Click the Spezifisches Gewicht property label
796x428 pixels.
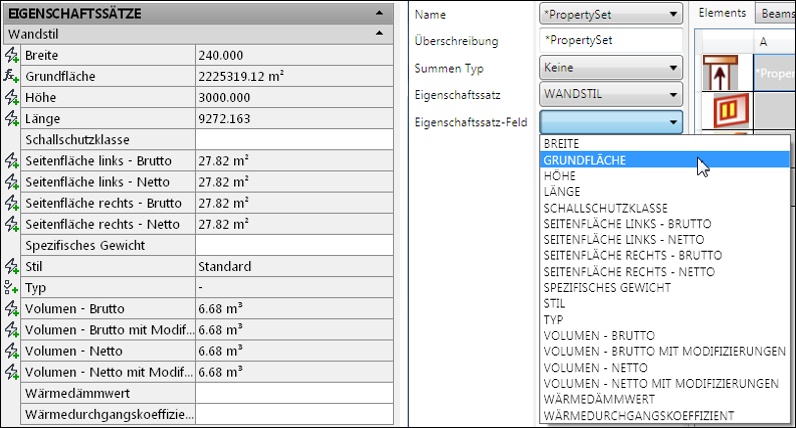[x=85, y=245]
